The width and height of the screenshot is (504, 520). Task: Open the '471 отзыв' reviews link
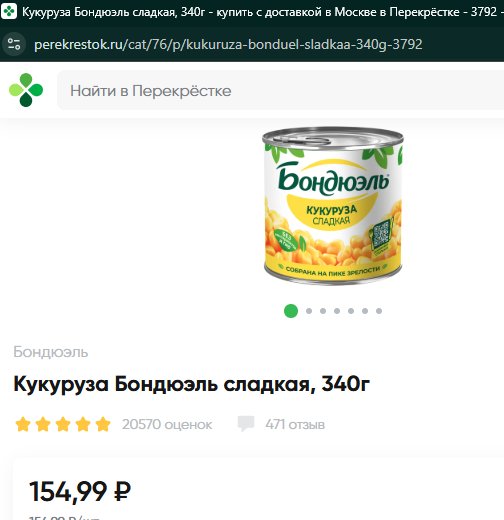295,424
